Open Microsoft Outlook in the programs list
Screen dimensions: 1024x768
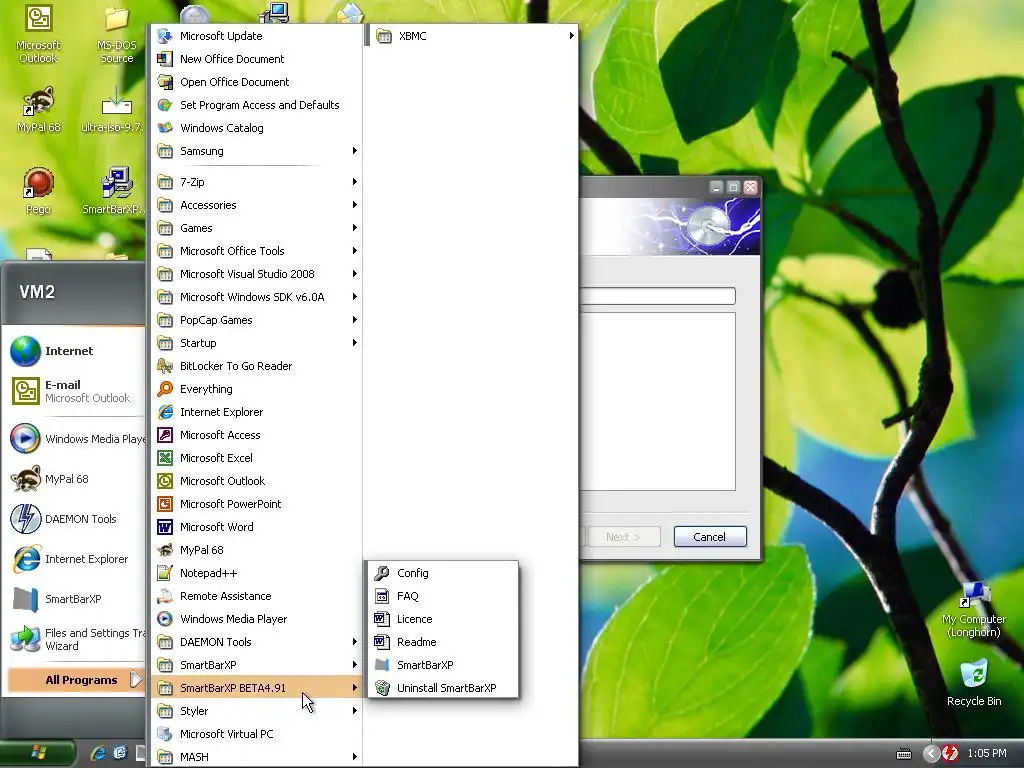click(256, 481)
